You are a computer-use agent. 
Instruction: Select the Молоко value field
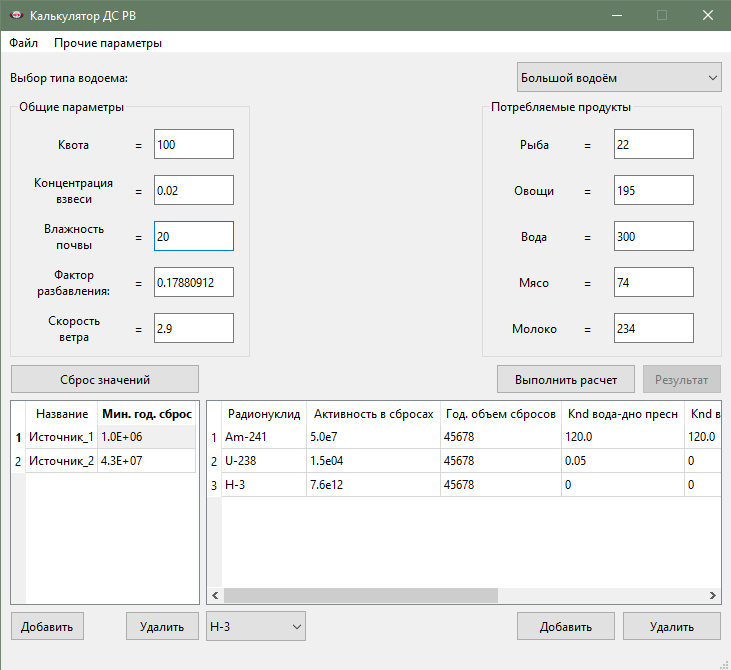click(x=653, y=328)
